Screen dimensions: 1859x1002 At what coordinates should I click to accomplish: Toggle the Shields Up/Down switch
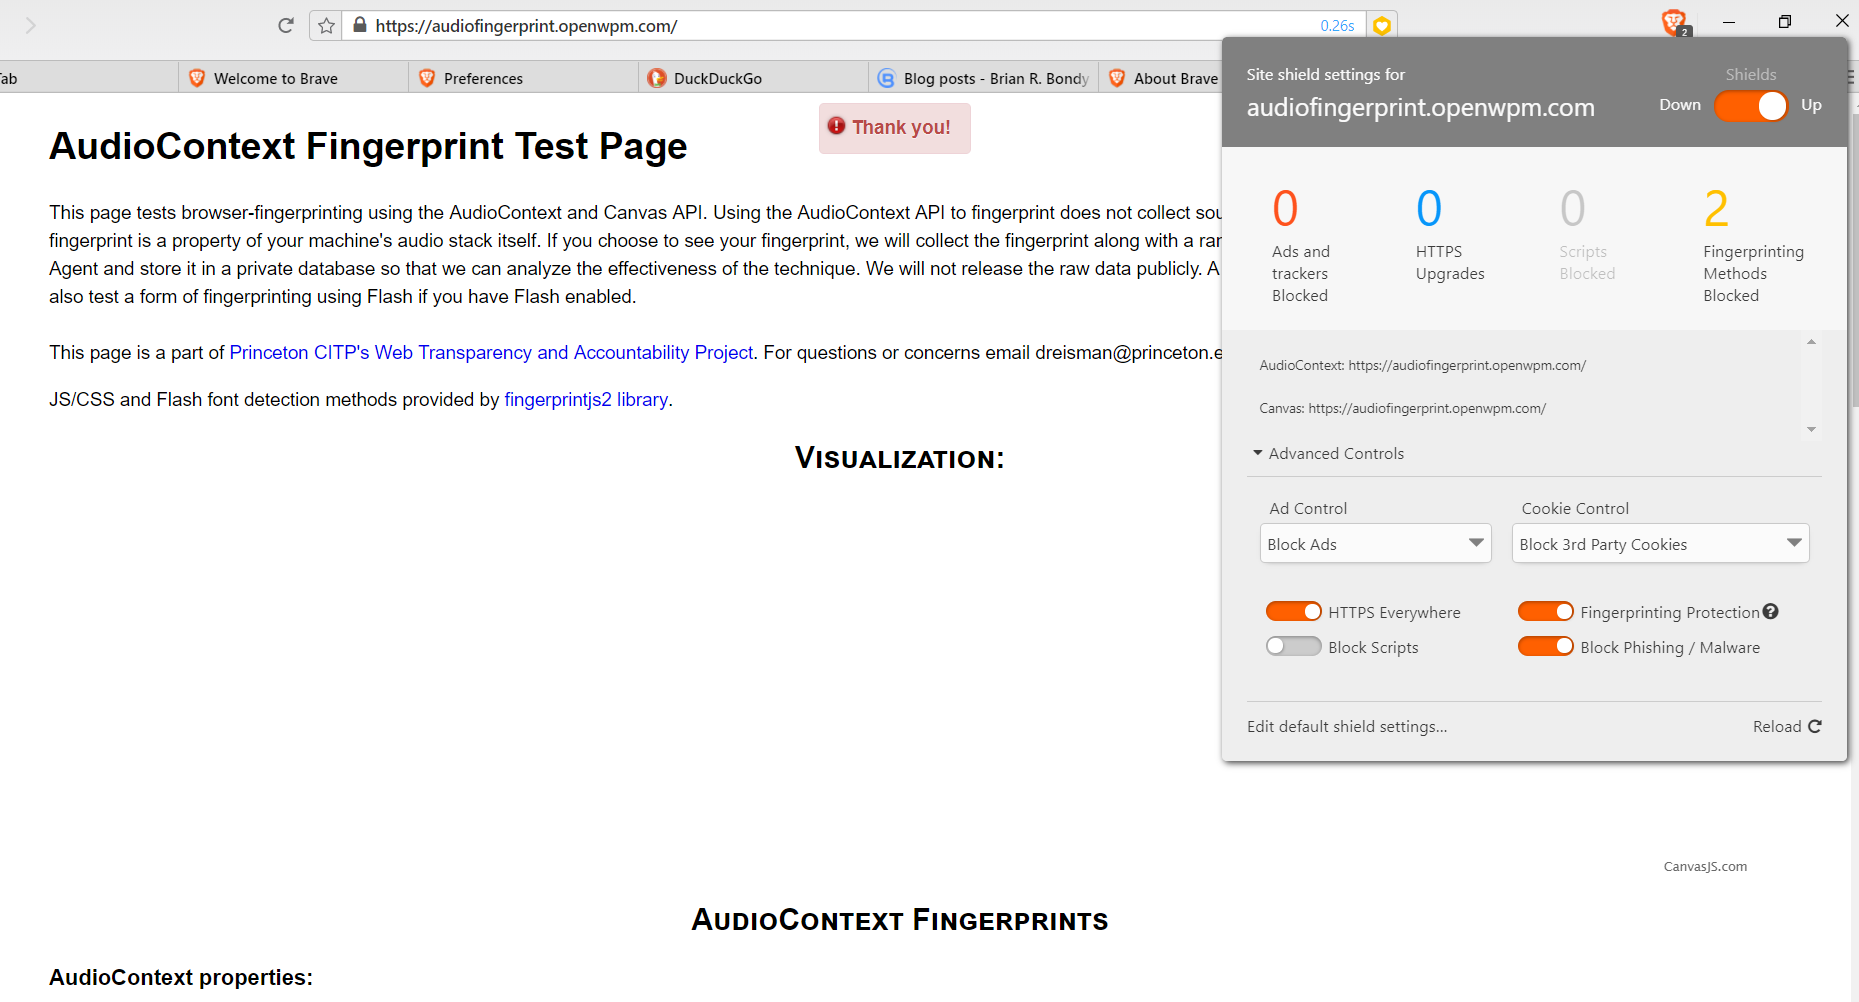(1751, 106)
